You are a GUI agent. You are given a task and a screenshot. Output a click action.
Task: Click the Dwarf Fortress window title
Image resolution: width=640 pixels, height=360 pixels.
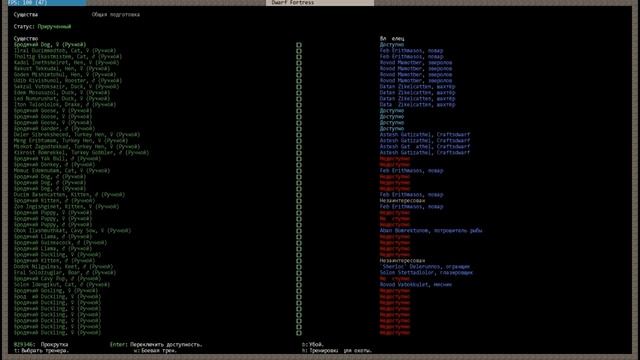coord(293,2)
